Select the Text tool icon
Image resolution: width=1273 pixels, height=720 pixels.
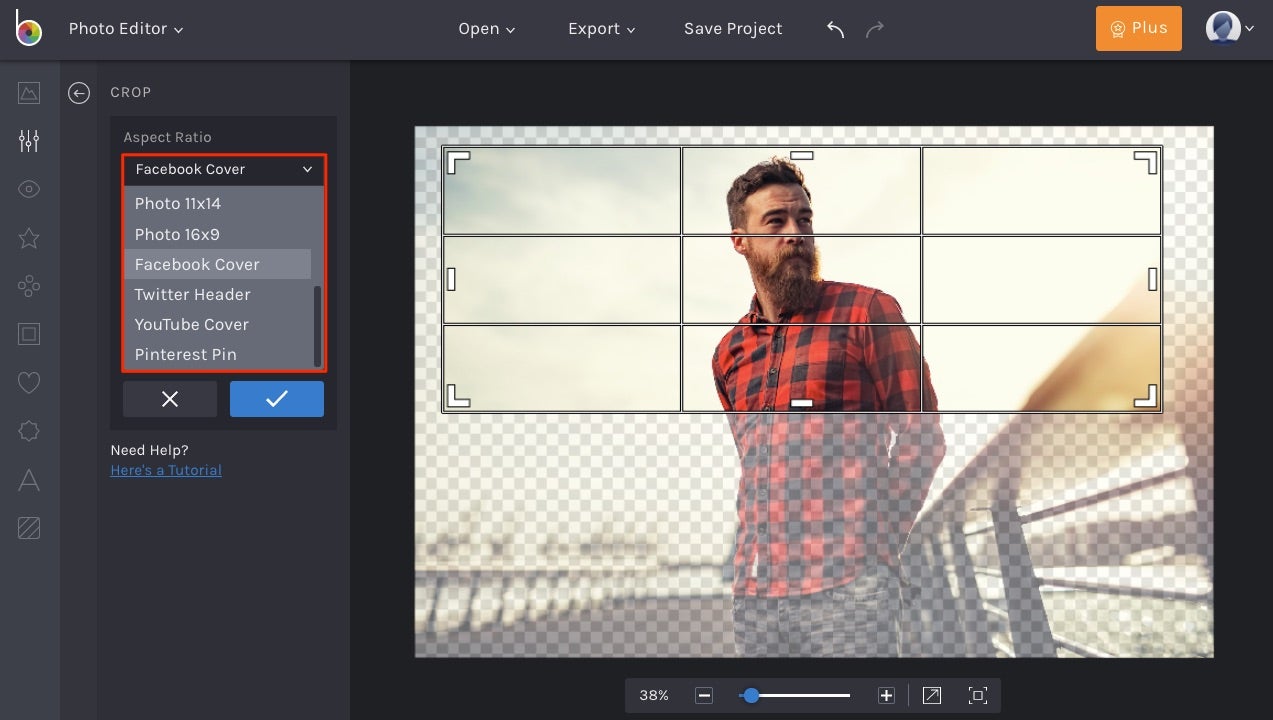pos(29,480)
